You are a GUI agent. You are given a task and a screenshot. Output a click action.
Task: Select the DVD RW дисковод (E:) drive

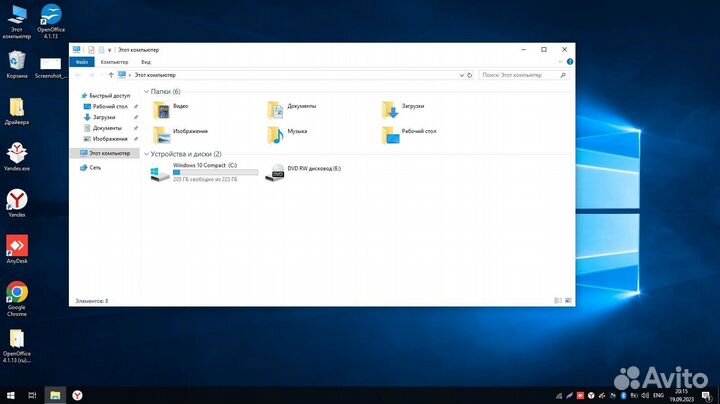[303, 172]
